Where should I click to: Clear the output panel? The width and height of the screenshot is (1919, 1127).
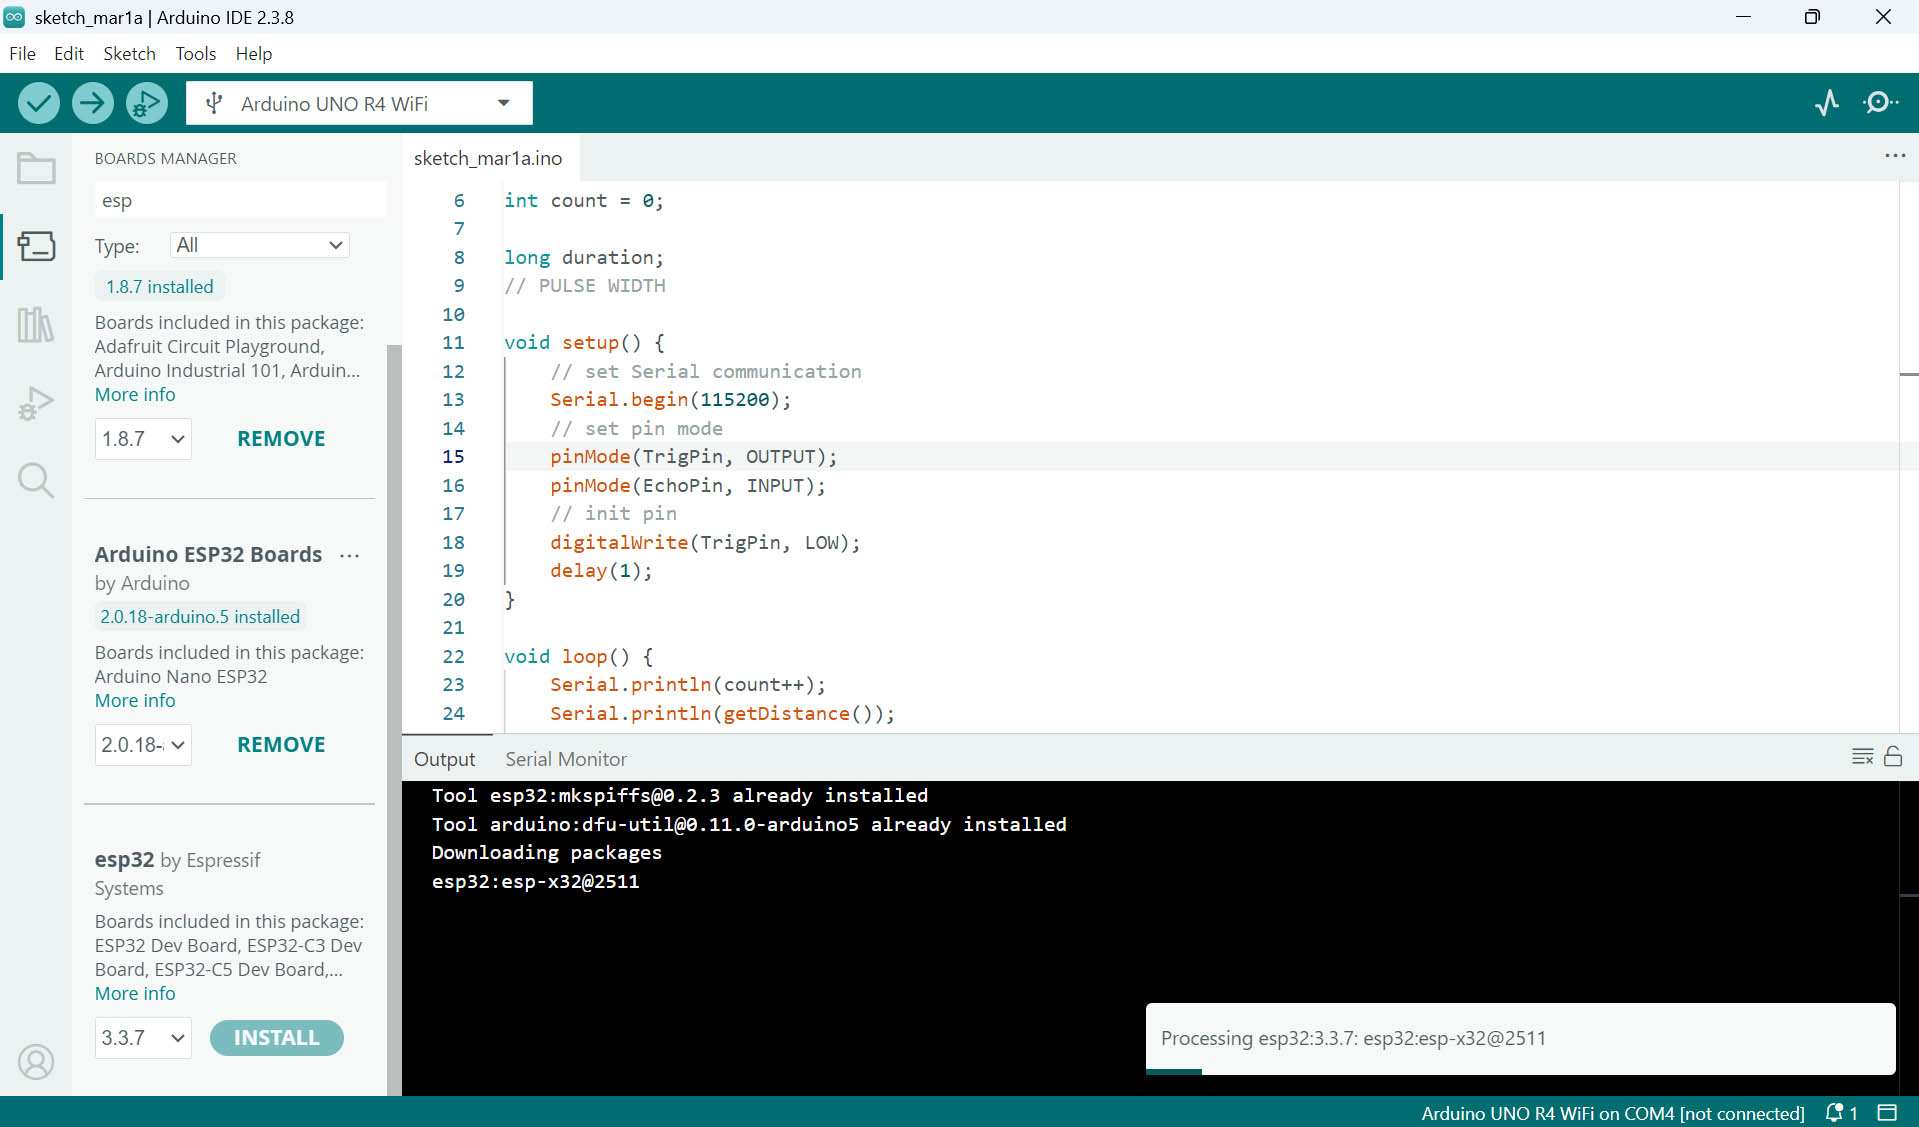click(1862, 757)
